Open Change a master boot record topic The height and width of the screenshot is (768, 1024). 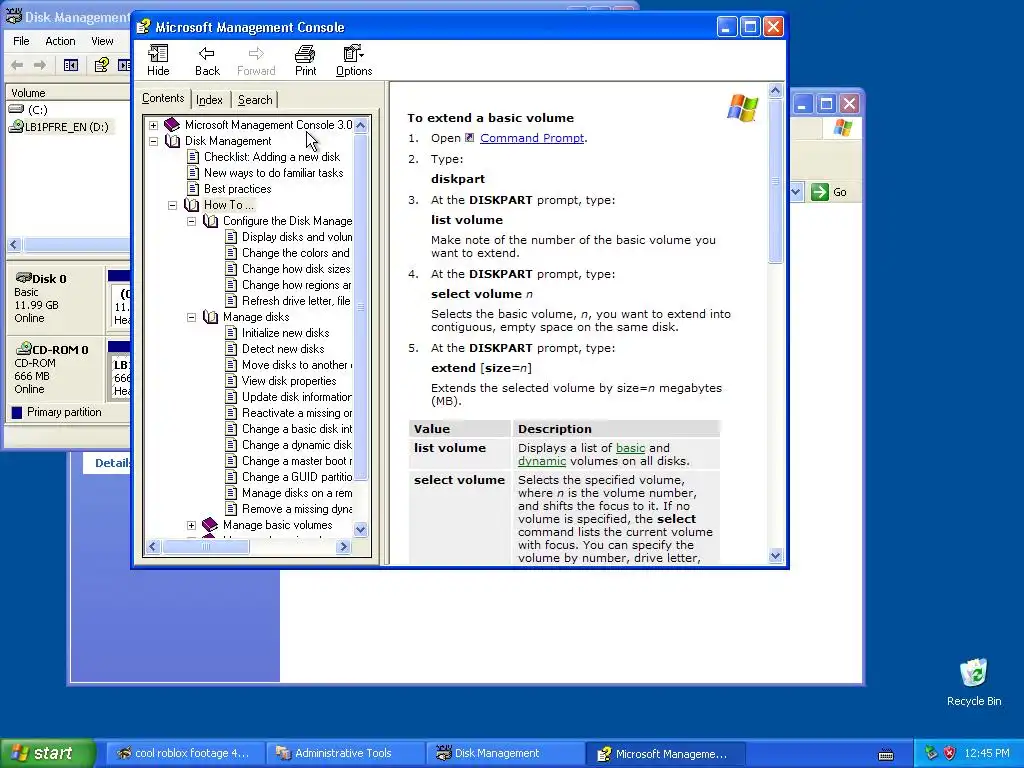(x=296, y=461)
